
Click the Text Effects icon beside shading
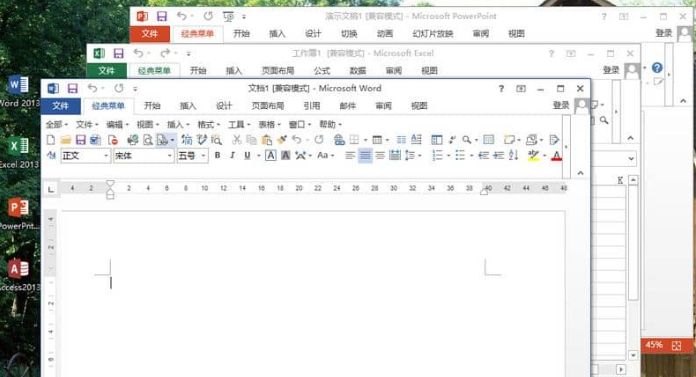301,155
